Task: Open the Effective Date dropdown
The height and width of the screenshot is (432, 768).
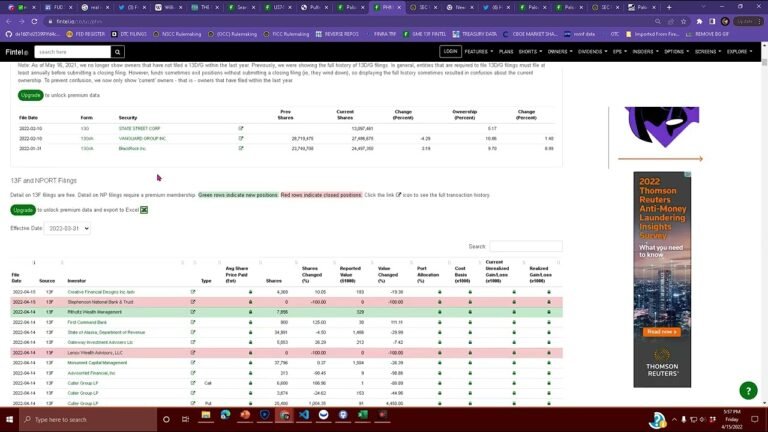Action: (67, 228)
